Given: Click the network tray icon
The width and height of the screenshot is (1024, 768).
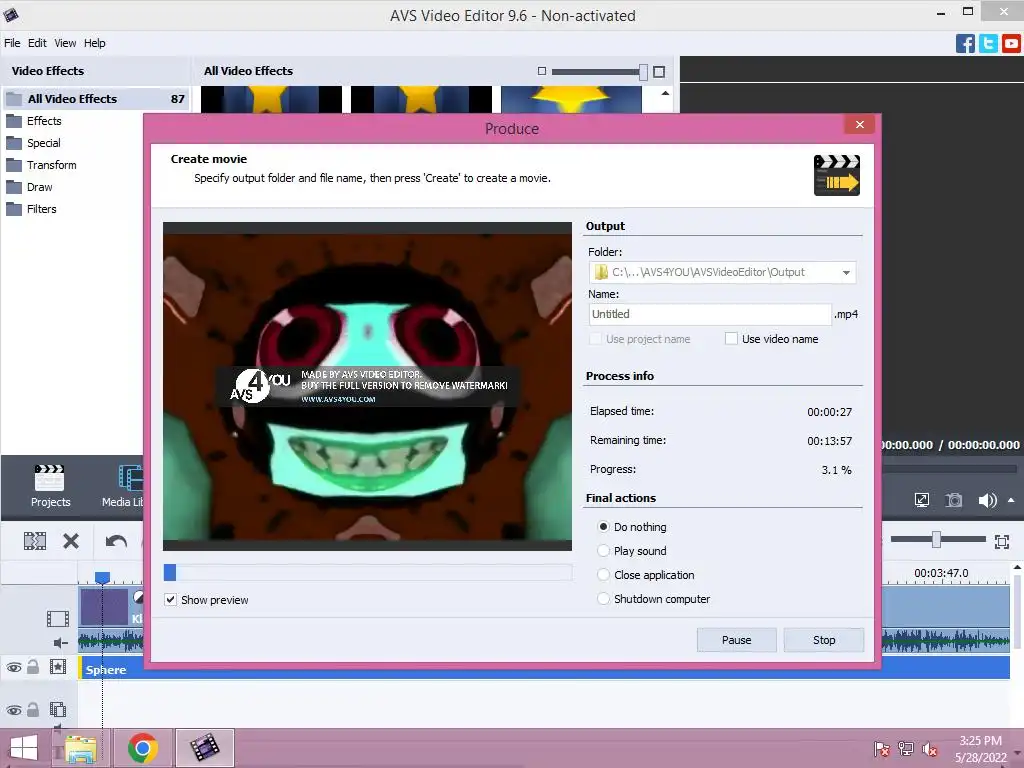Looking at the screenshot, I should (x=906, y=749).
